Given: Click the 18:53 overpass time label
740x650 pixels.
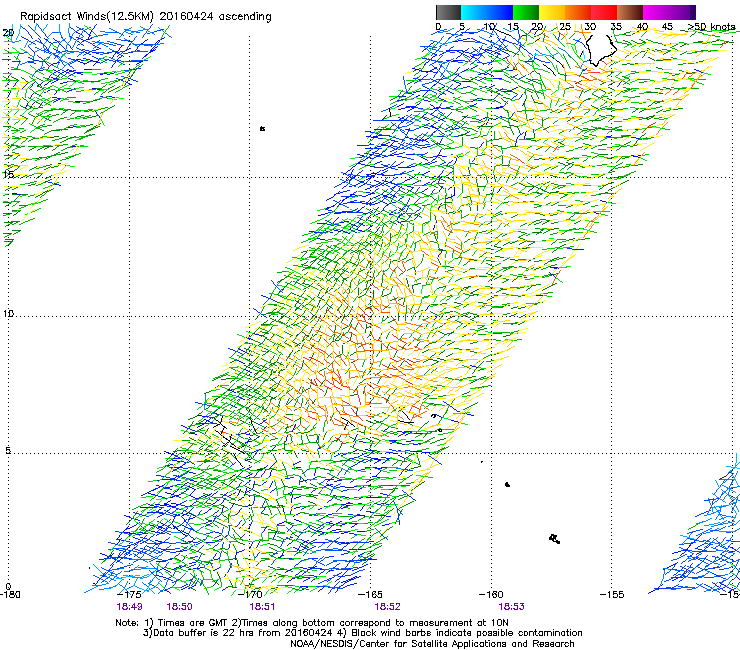Looking at the screenshot, I should click(512, 607).
